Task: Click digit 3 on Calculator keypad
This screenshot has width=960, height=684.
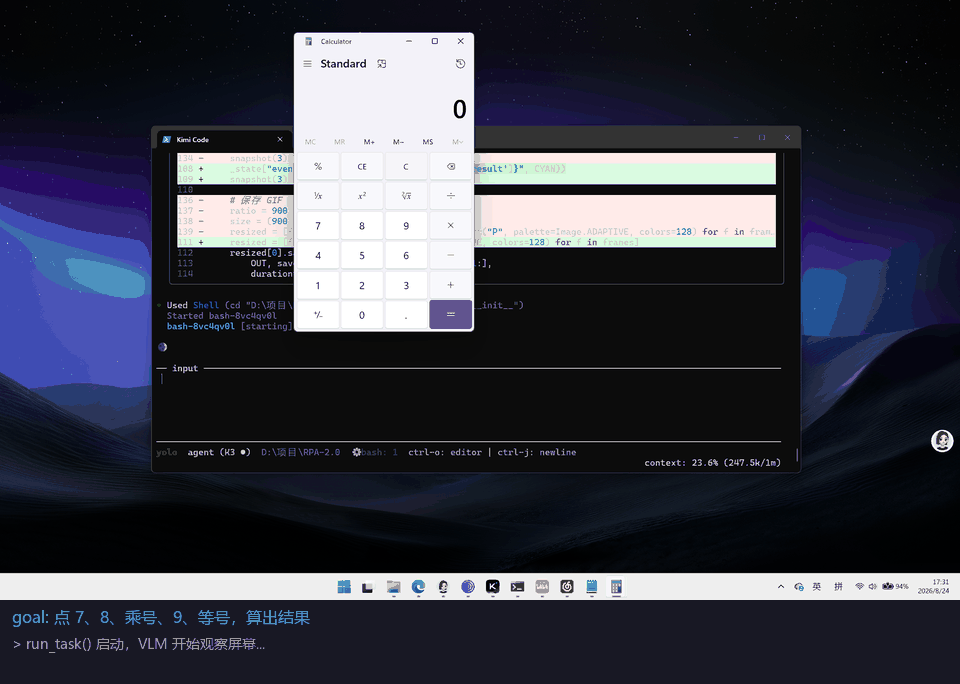Action: (406, 285)
